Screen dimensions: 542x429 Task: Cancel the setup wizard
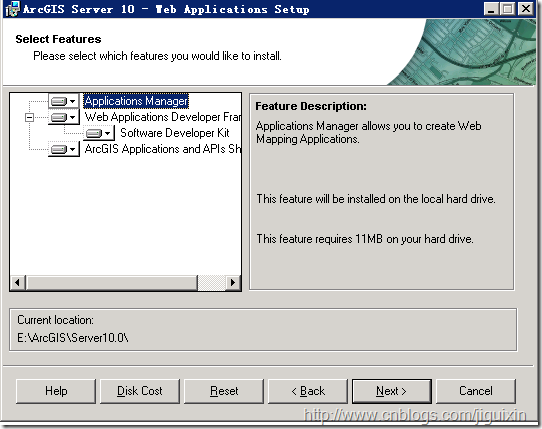(476, 391)
